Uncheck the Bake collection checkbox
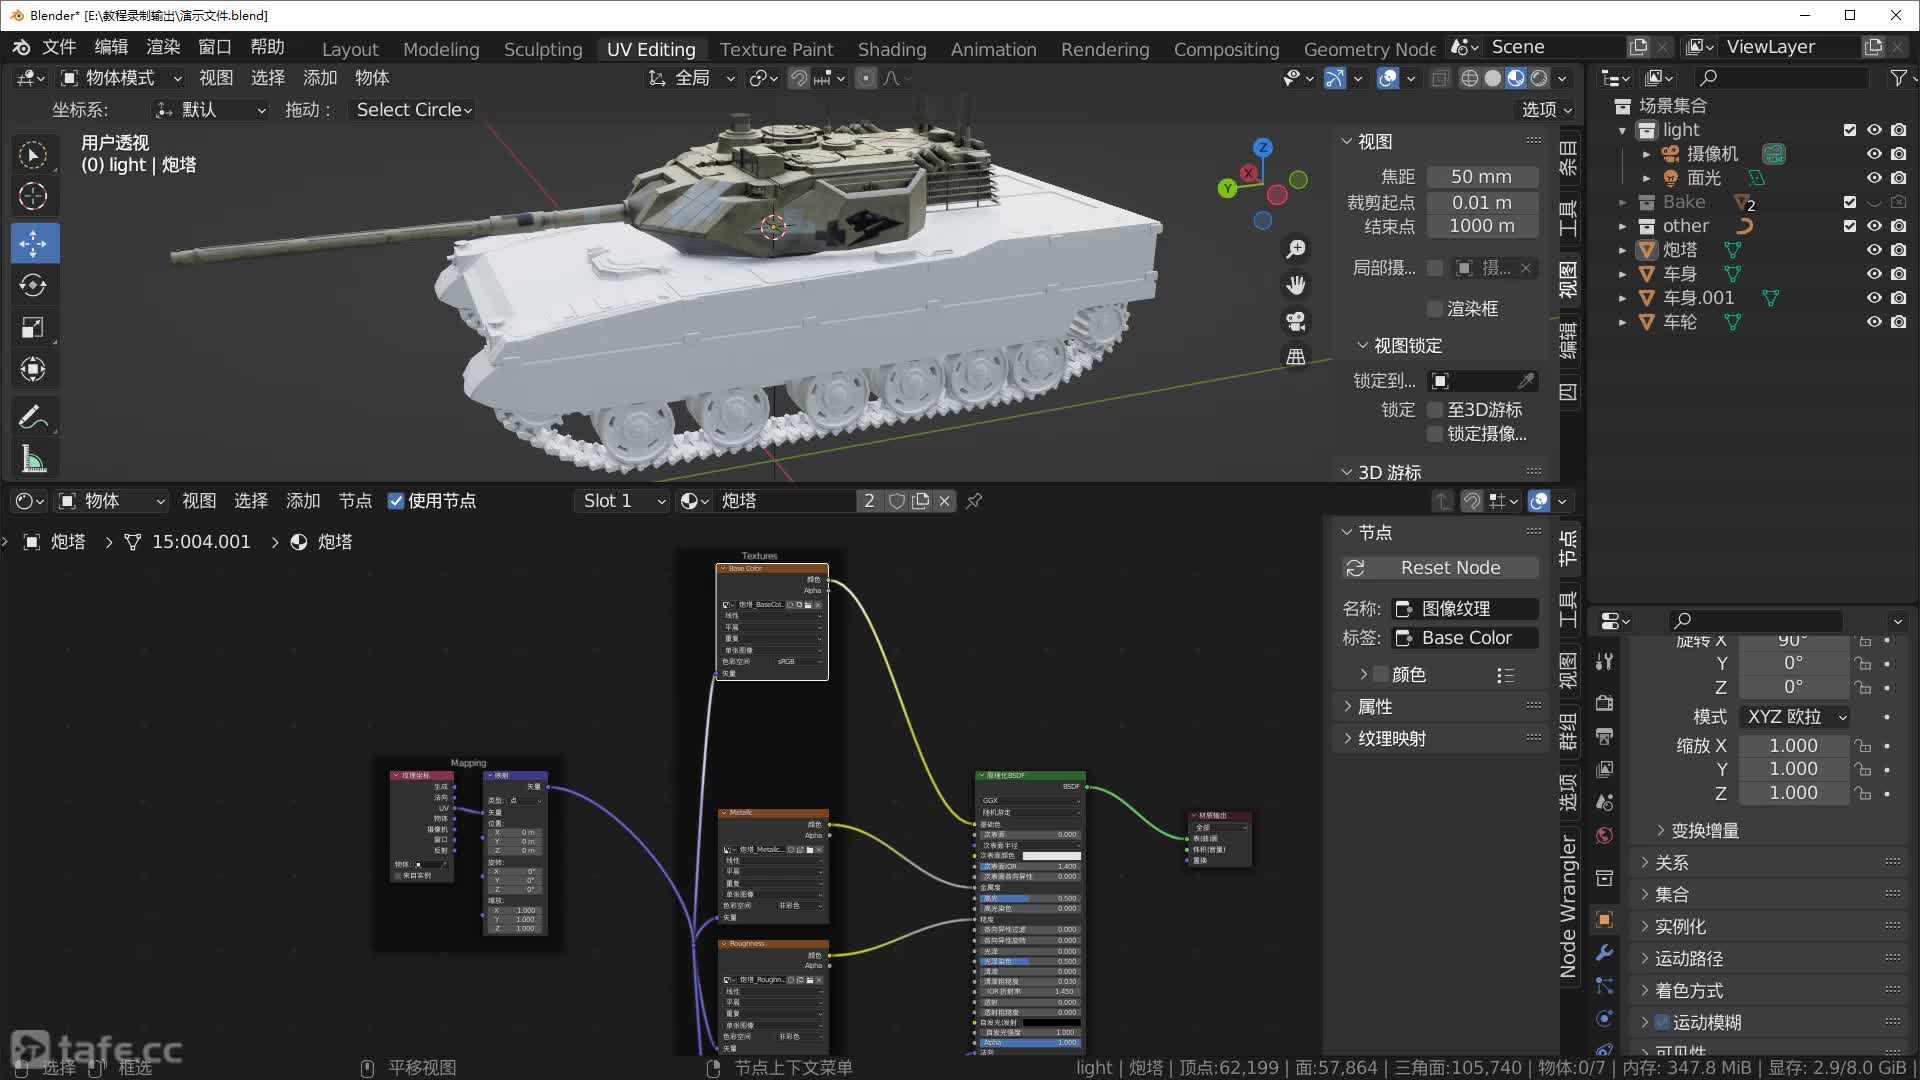The width and height of the screenshot is (1920, 1080). click(1849, 202)
